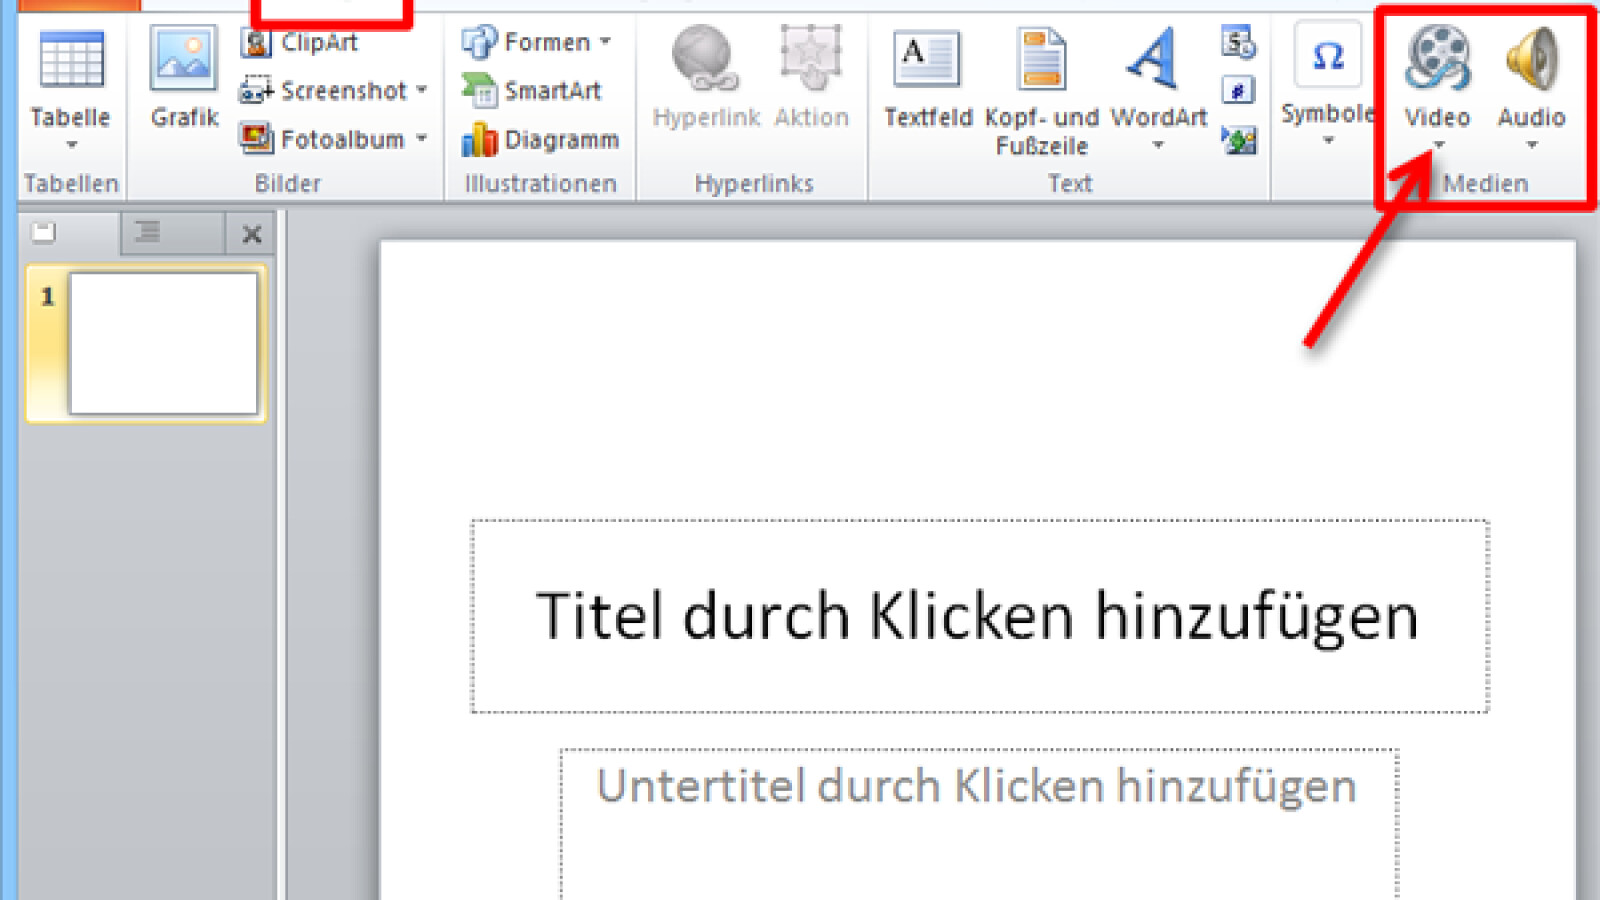The width and height of the screenshot is (1600, 900).
Task: Expand the Formen shapes dropdown
Action: tap(605, 42)
